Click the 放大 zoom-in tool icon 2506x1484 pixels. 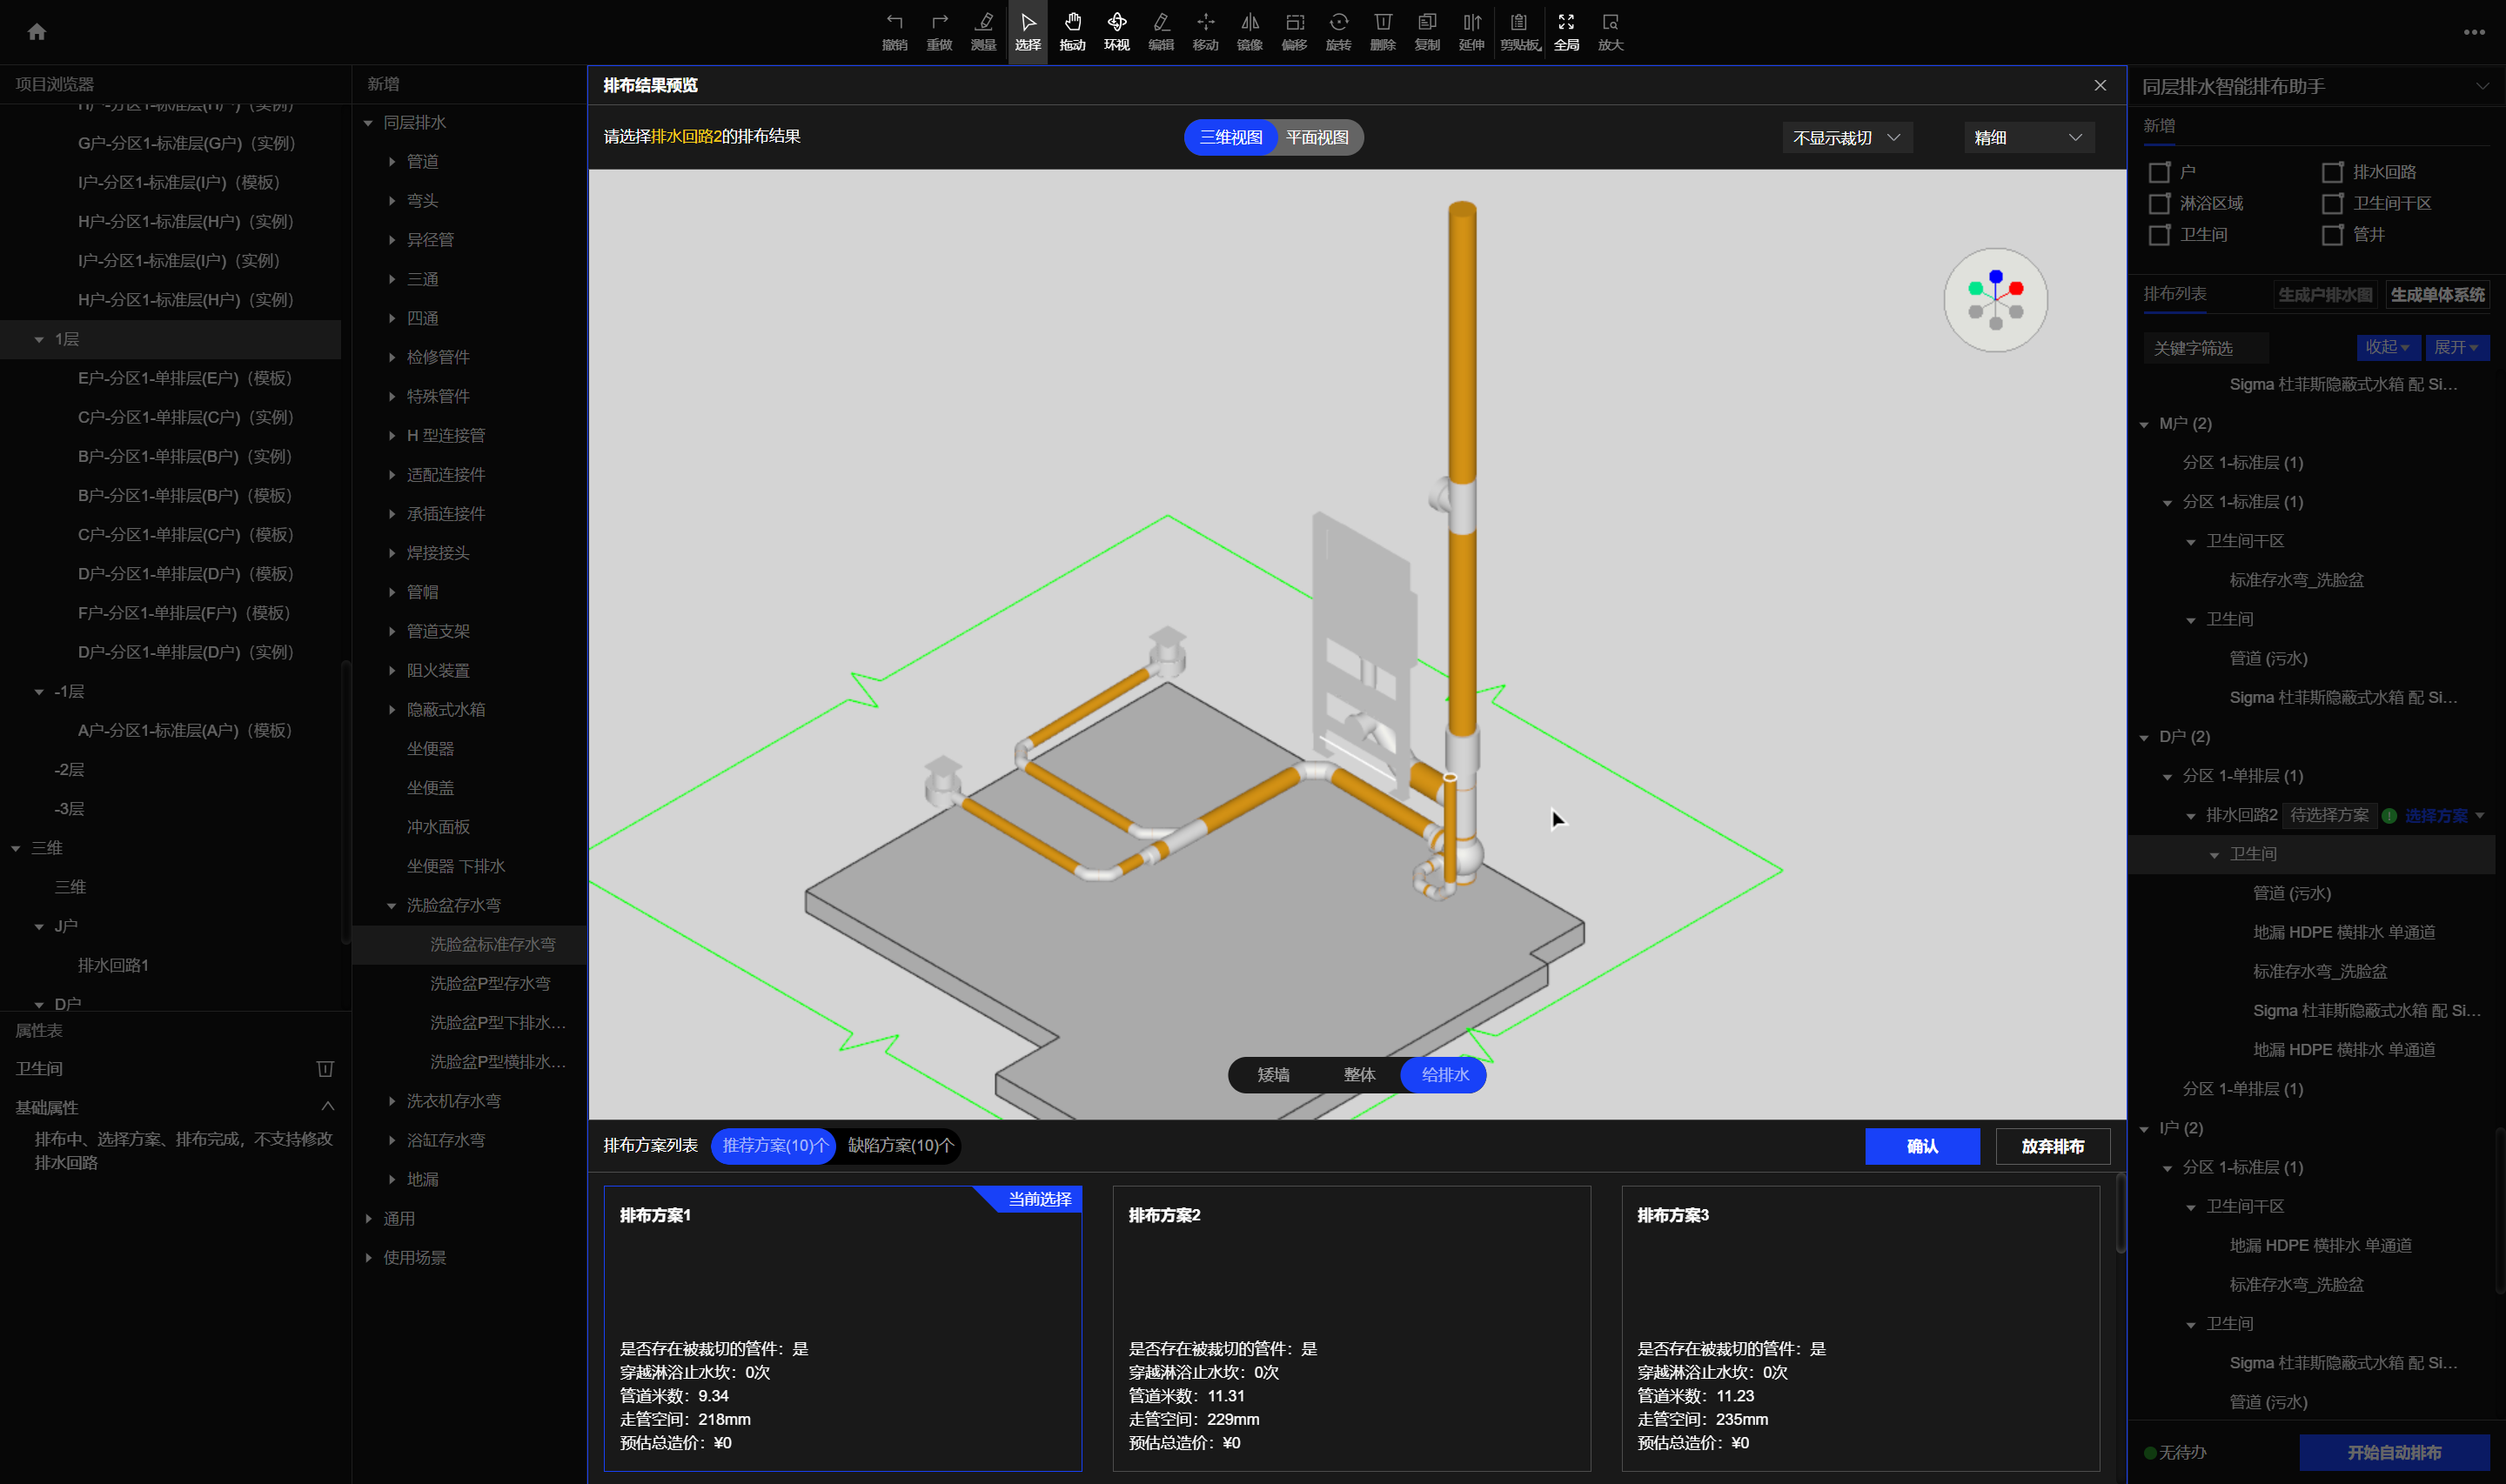click(1610, 30)
